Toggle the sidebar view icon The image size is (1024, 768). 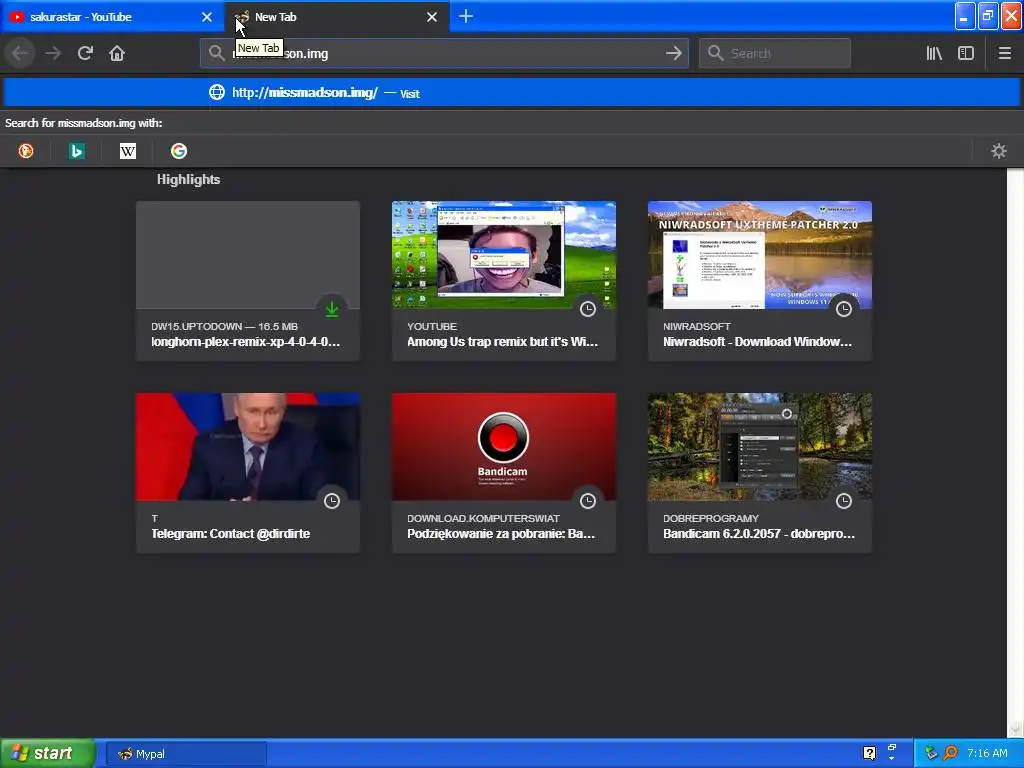(x=966, y=54)
